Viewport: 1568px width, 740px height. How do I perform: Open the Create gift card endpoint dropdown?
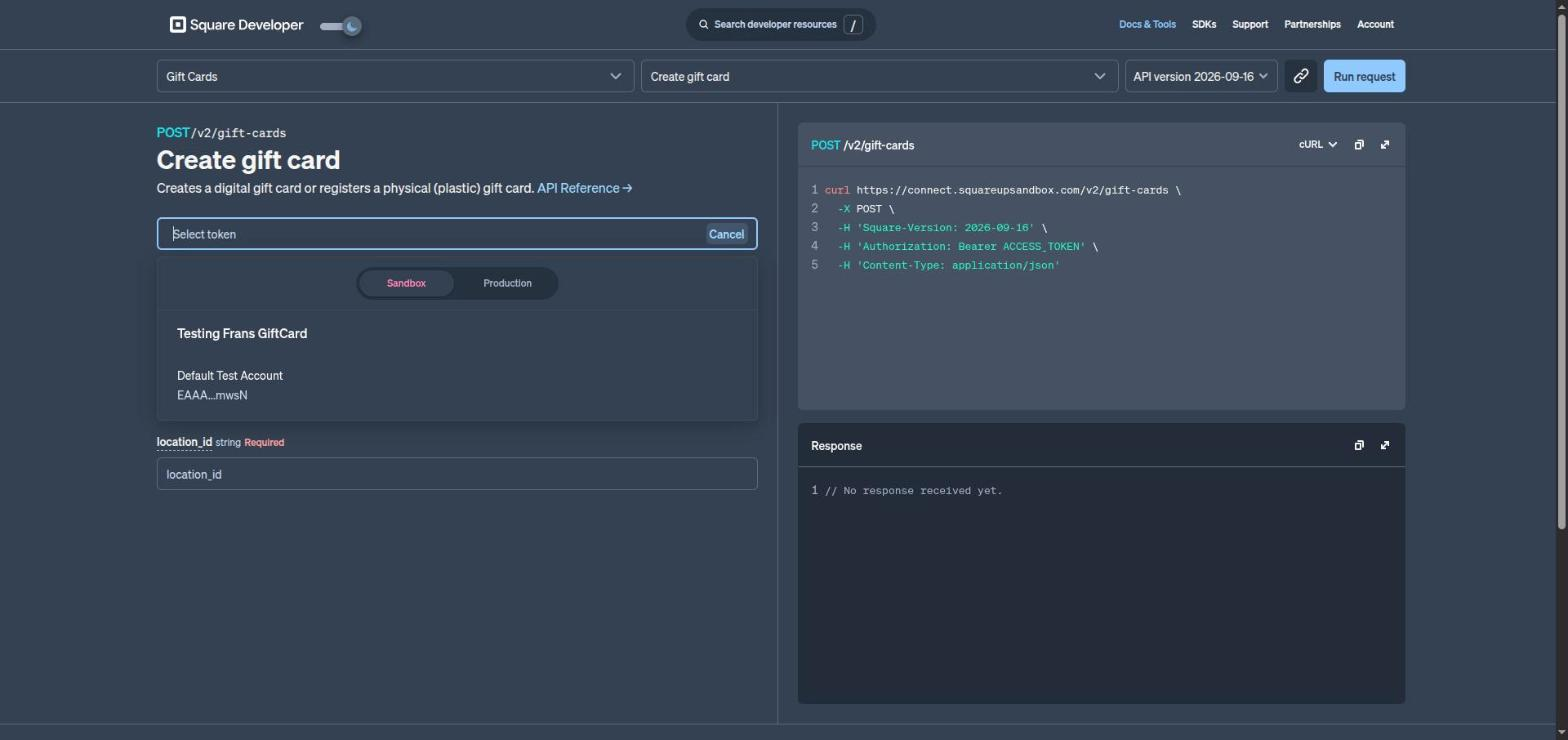[x=879, y=76]
